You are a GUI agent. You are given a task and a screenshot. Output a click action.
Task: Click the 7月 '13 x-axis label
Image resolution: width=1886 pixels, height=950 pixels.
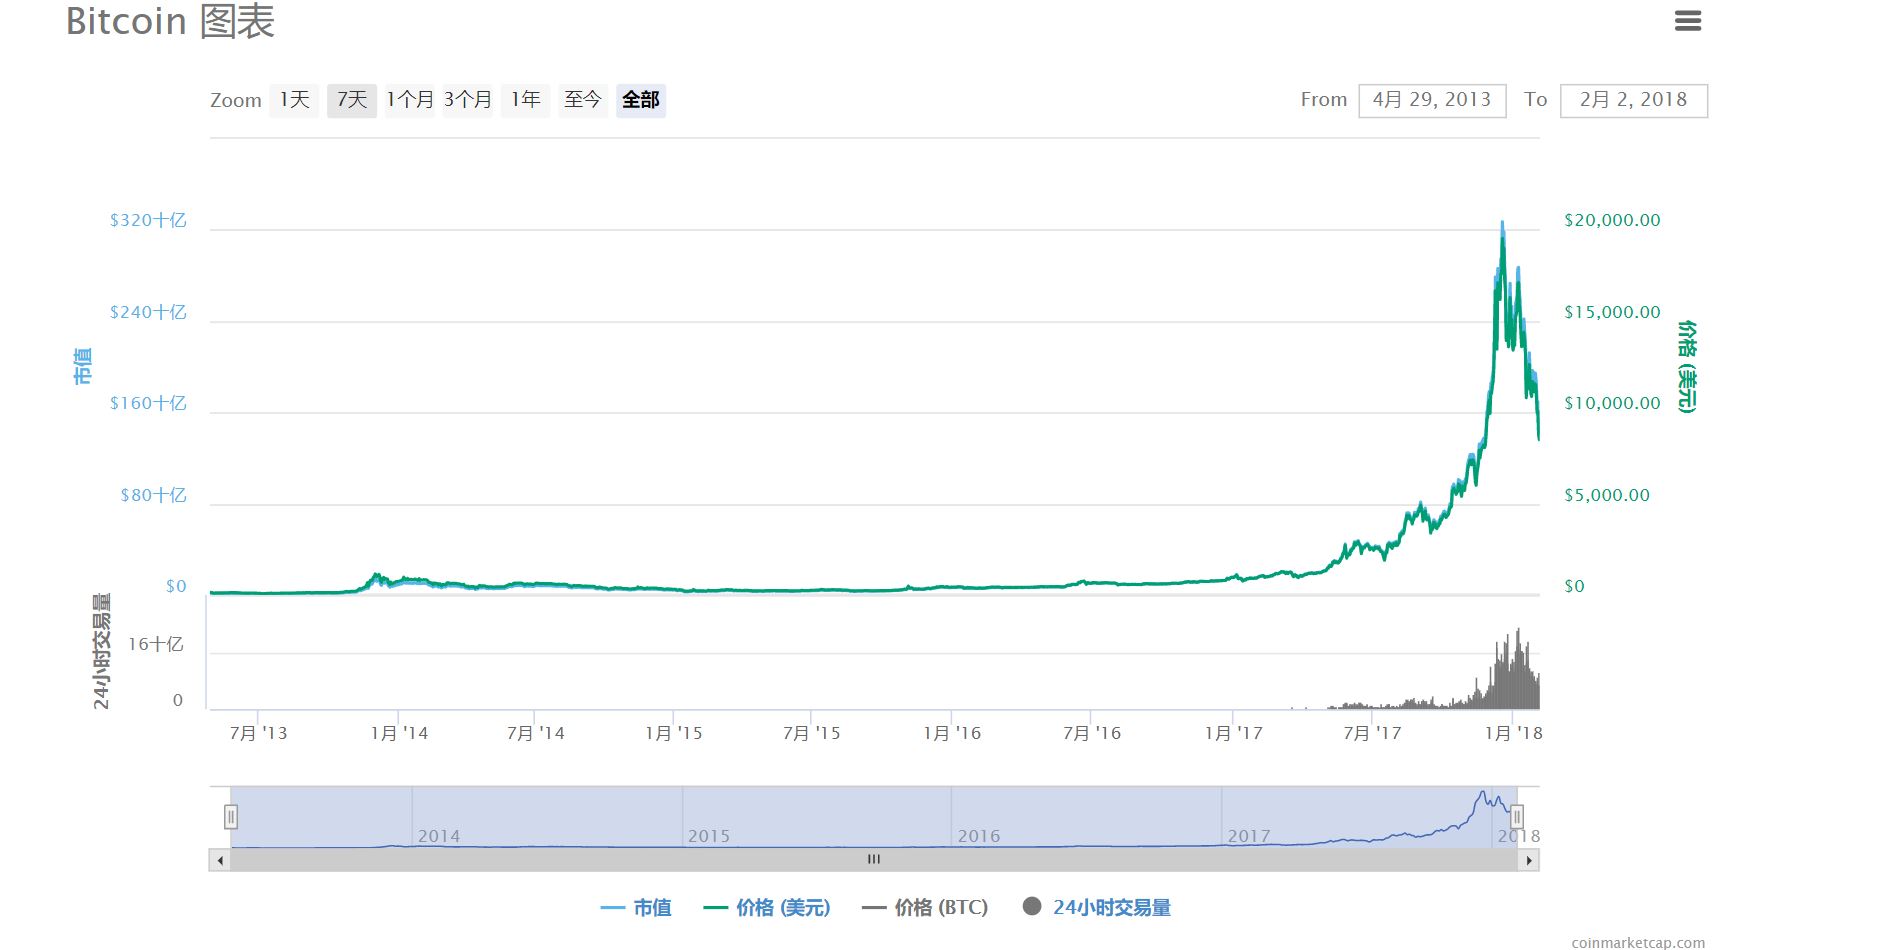point(258,733)
